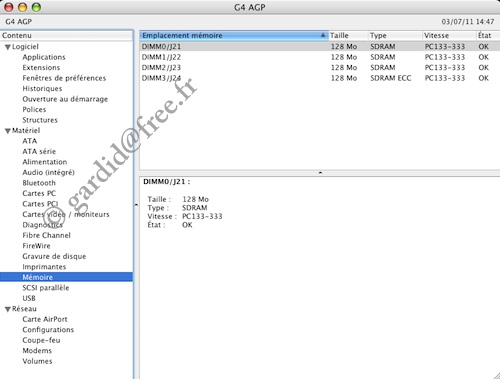Open Cartes vidéo / moniteurs entry

tap(66, 214)
